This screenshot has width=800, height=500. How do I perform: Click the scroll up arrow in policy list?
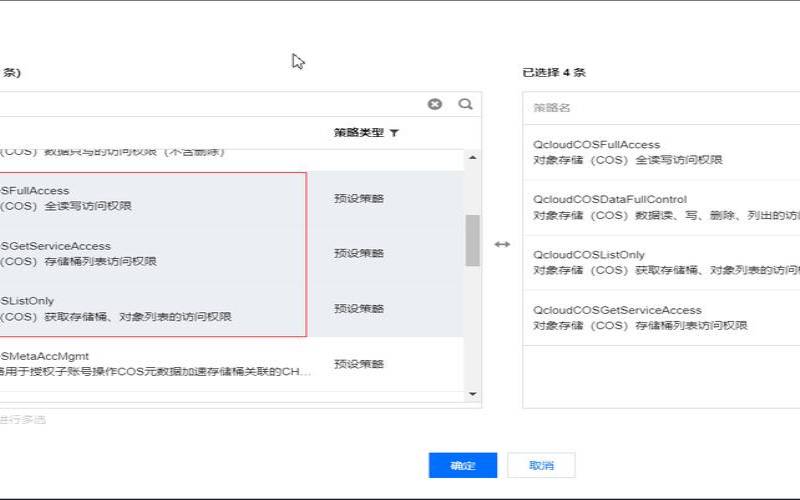(x=472, y=158)
